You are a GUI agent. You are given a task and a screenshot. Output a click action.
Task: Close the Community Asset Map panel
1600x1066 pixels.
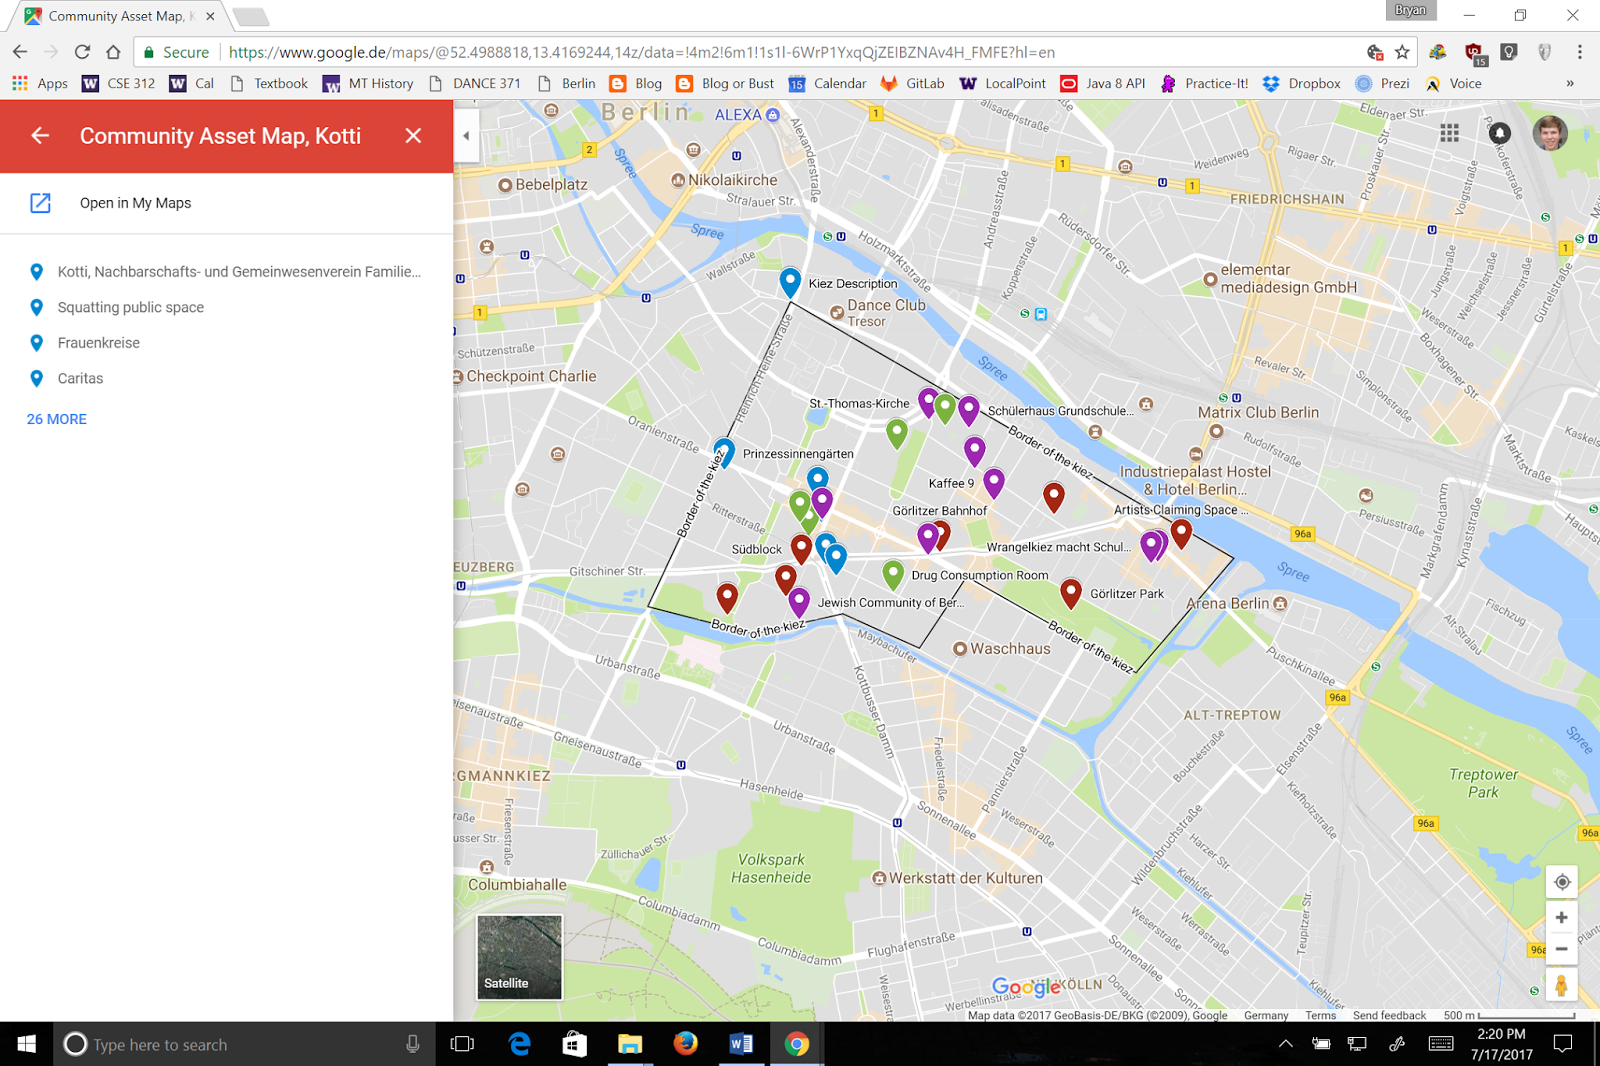click(413, 136)
